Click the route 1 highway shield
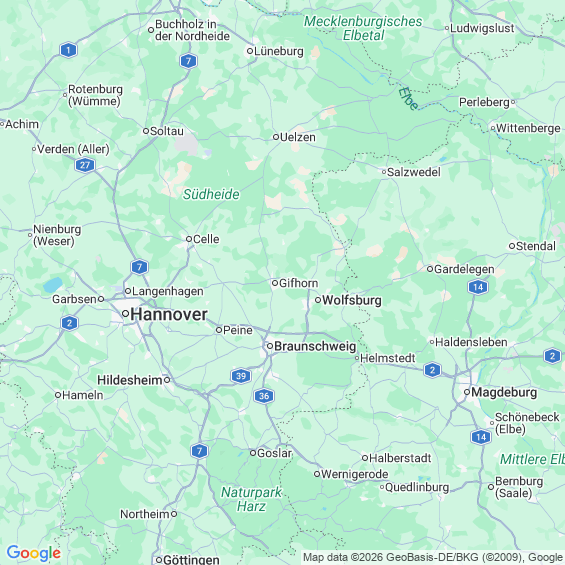Image resolution: width=565 pixels, height=565 pixels. [x=68, y=50]
